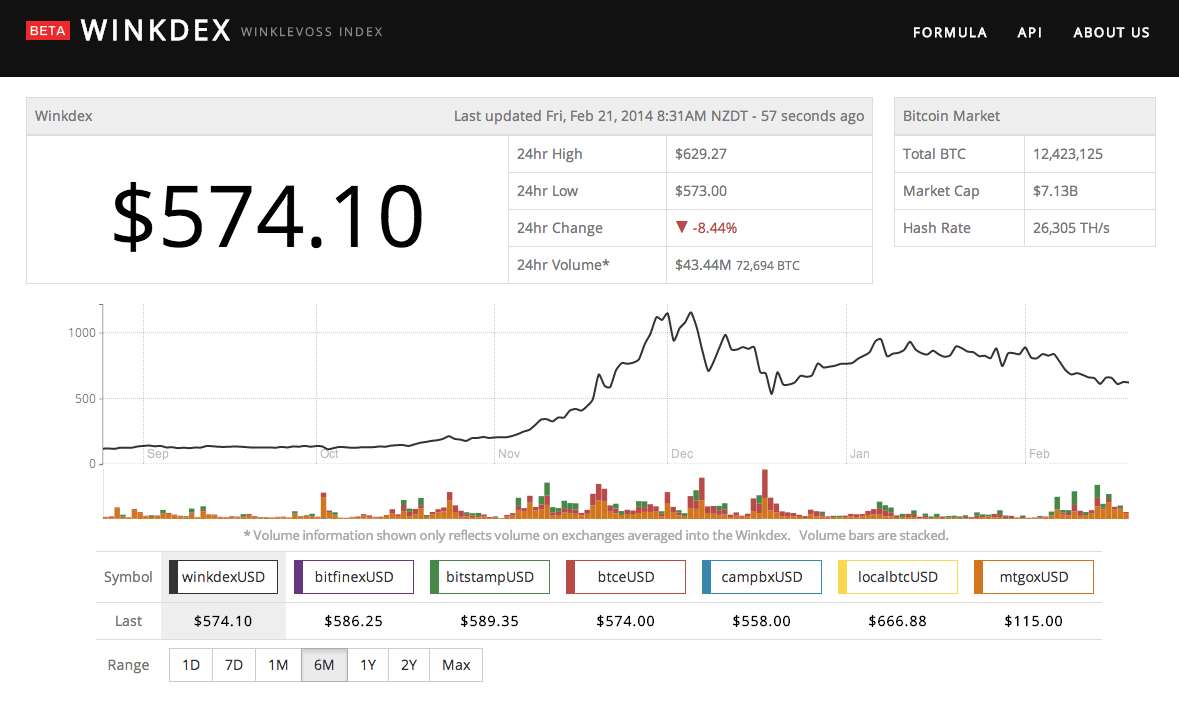Click the Total BTC value 12,423,125
1179x715 pixels.
coord(1068,153)
